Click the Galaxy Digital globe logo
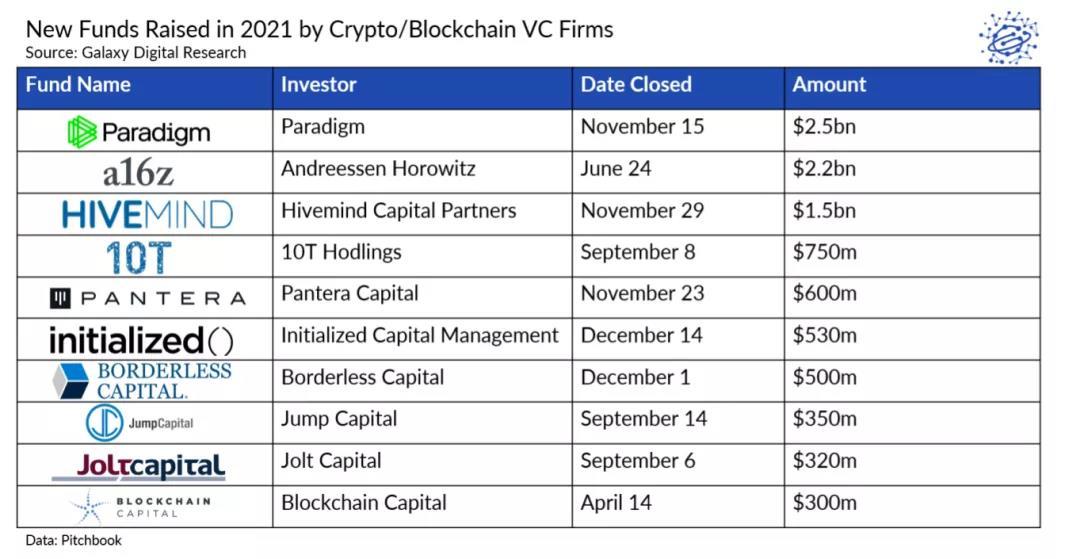1080x559 pixels. [x=1007, y=38]
